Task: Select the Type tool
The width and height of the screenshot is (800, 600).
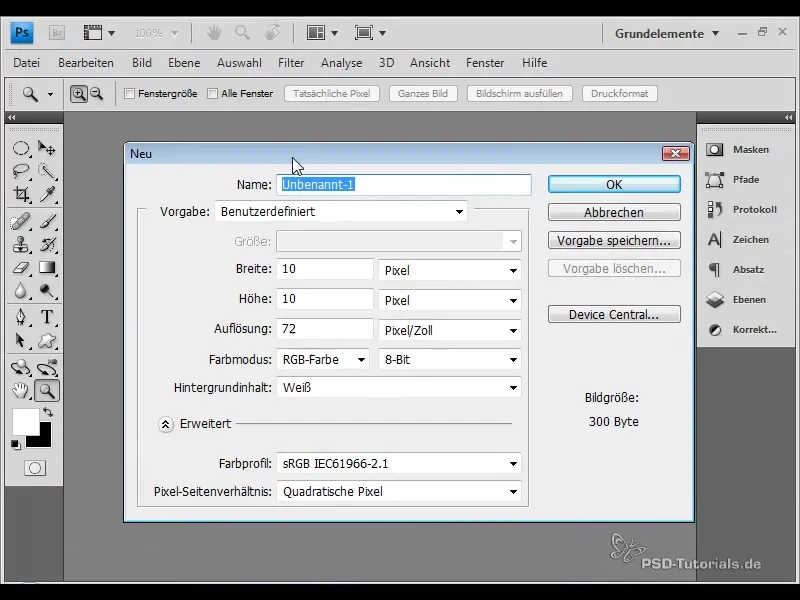Action: pos(47,317)
